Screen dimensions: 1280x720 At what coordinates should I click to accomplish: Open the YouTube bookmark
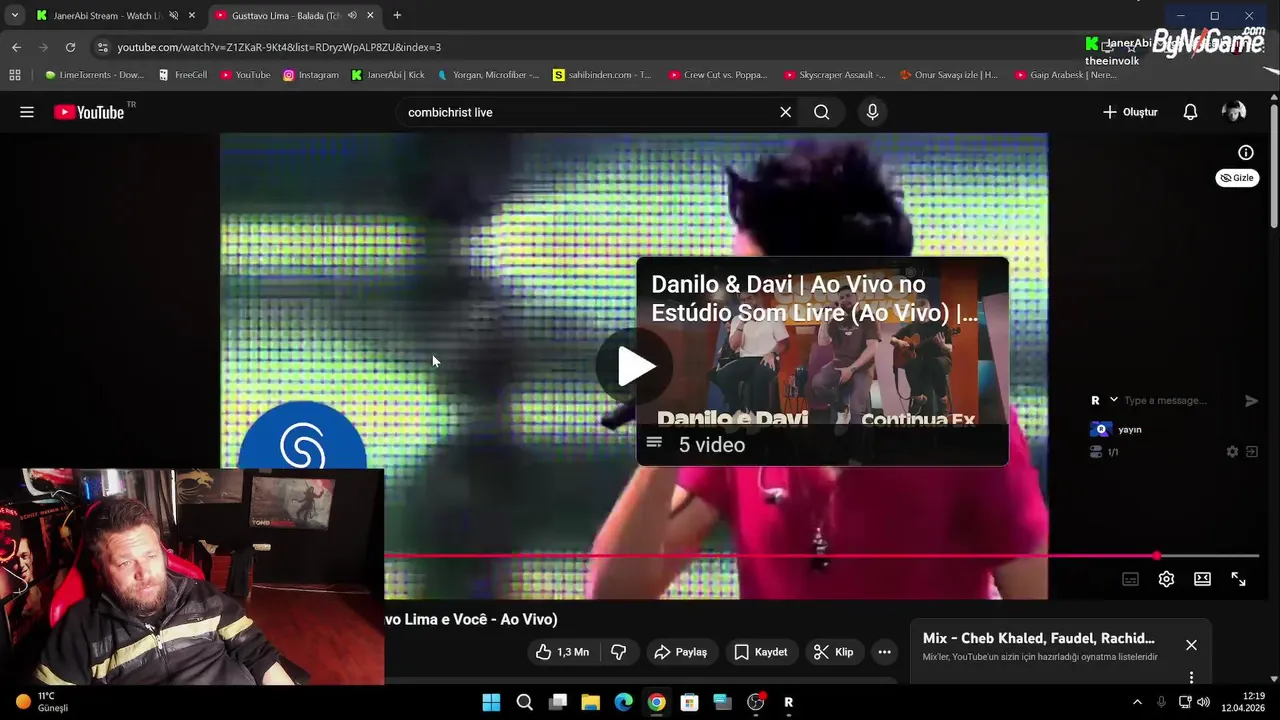point(245,75)
